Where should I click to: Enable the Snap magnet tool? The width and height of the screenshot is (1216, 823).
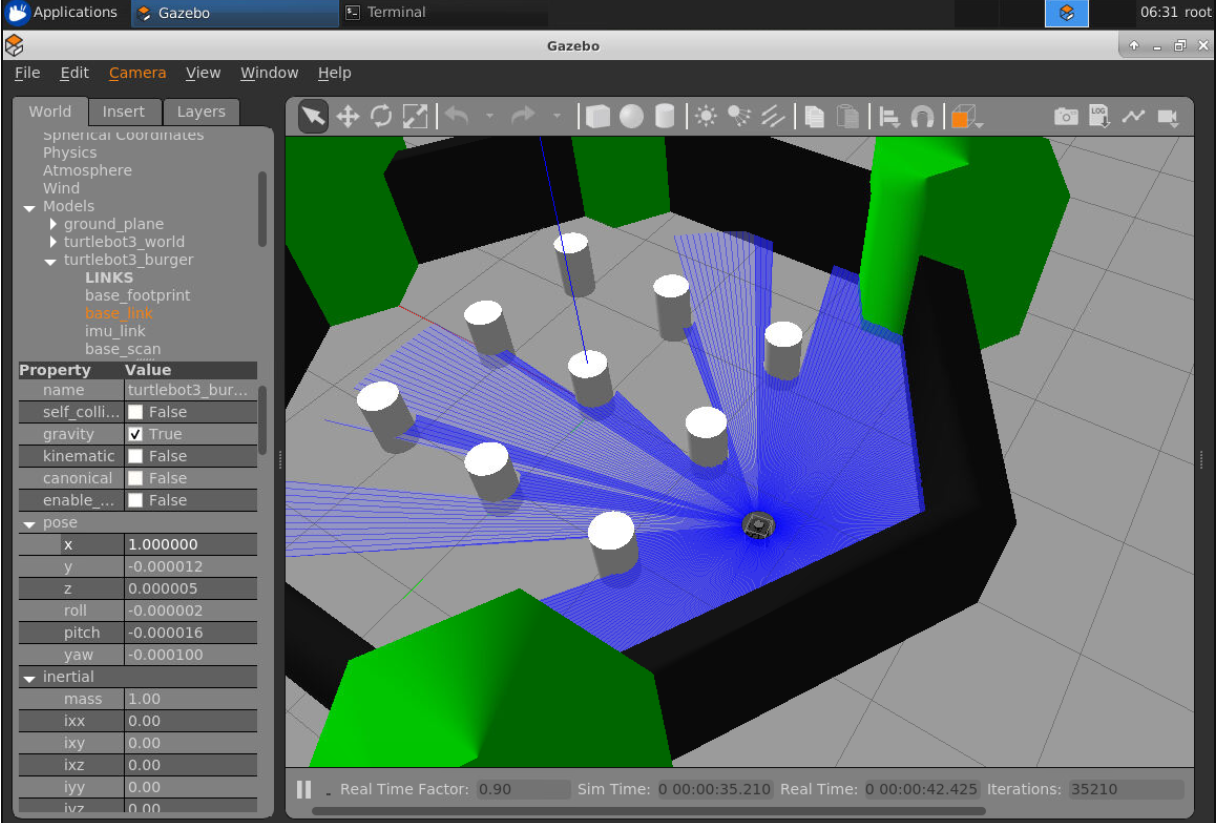(922, 117)
